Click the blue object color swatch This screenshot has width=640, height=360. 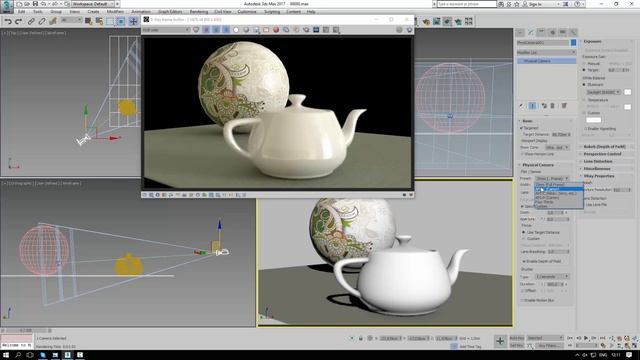(573, 42)
